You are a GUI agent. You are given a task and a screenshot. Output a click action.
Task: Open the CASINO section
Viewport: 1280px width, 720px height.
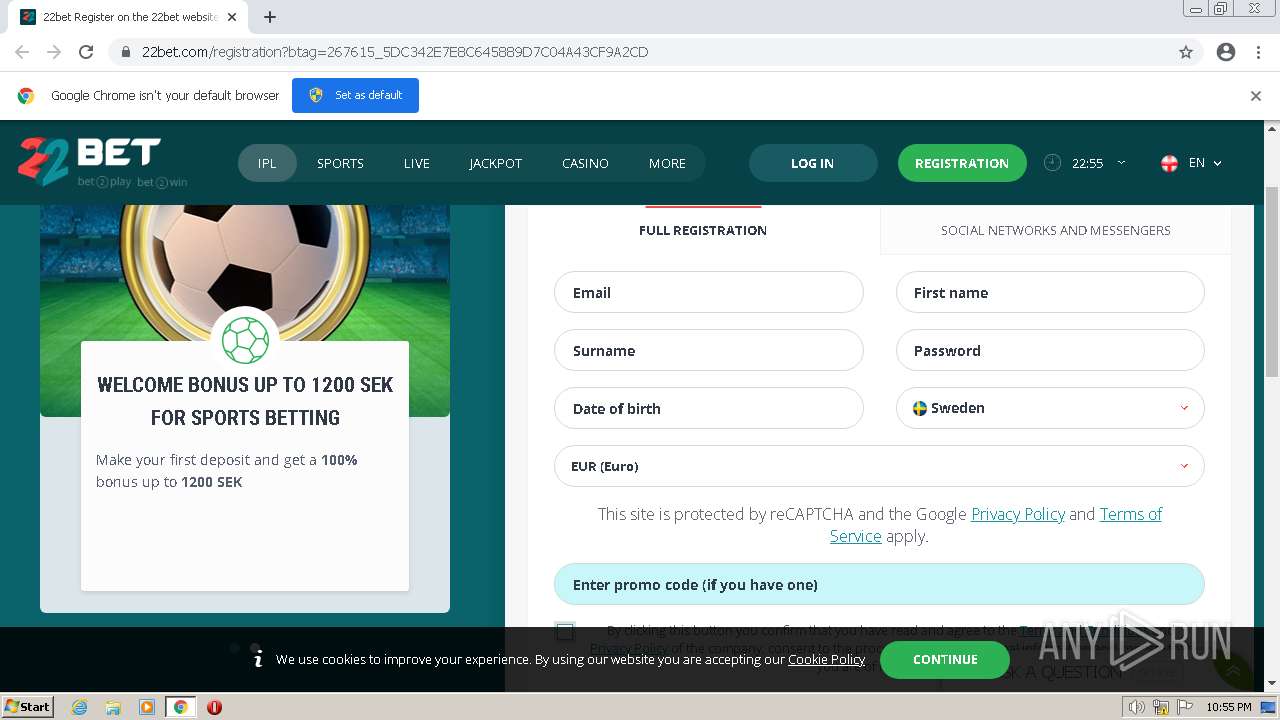[585, 163]
